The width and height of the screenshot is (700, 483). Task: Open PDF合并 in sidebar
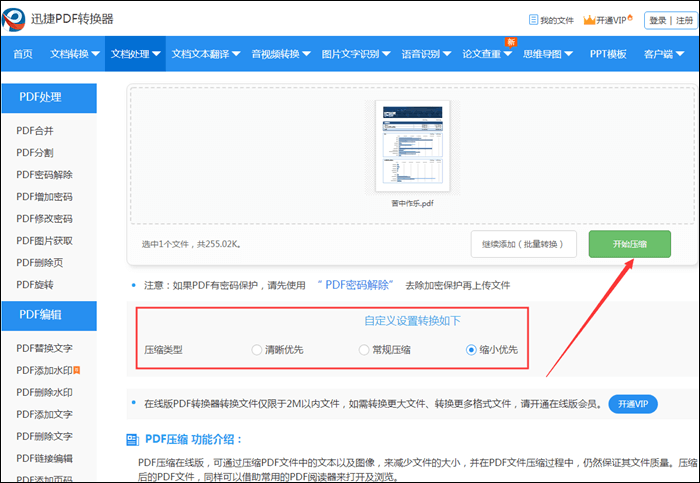click(35, 131)
